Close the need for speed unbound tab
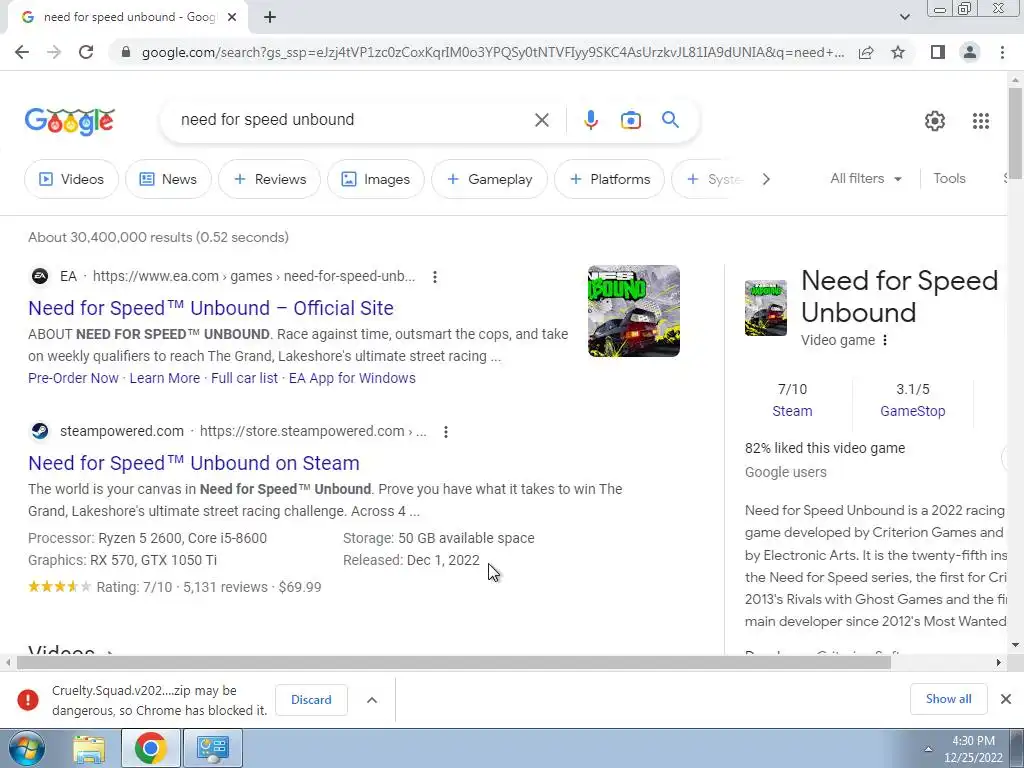This screenshot has height=768, width=1024. coord(232,17)
